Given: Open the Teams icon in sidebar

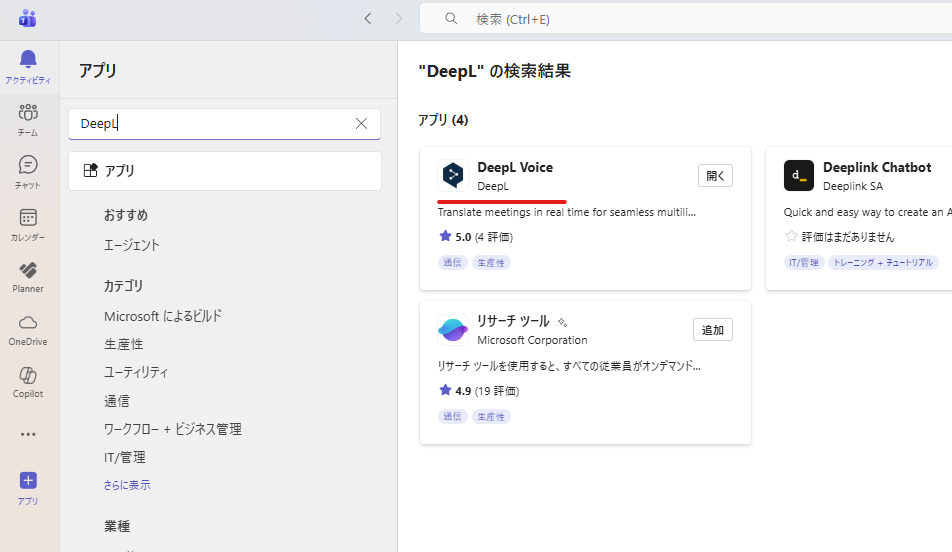Looking at the screenshot, I should 28,118.
